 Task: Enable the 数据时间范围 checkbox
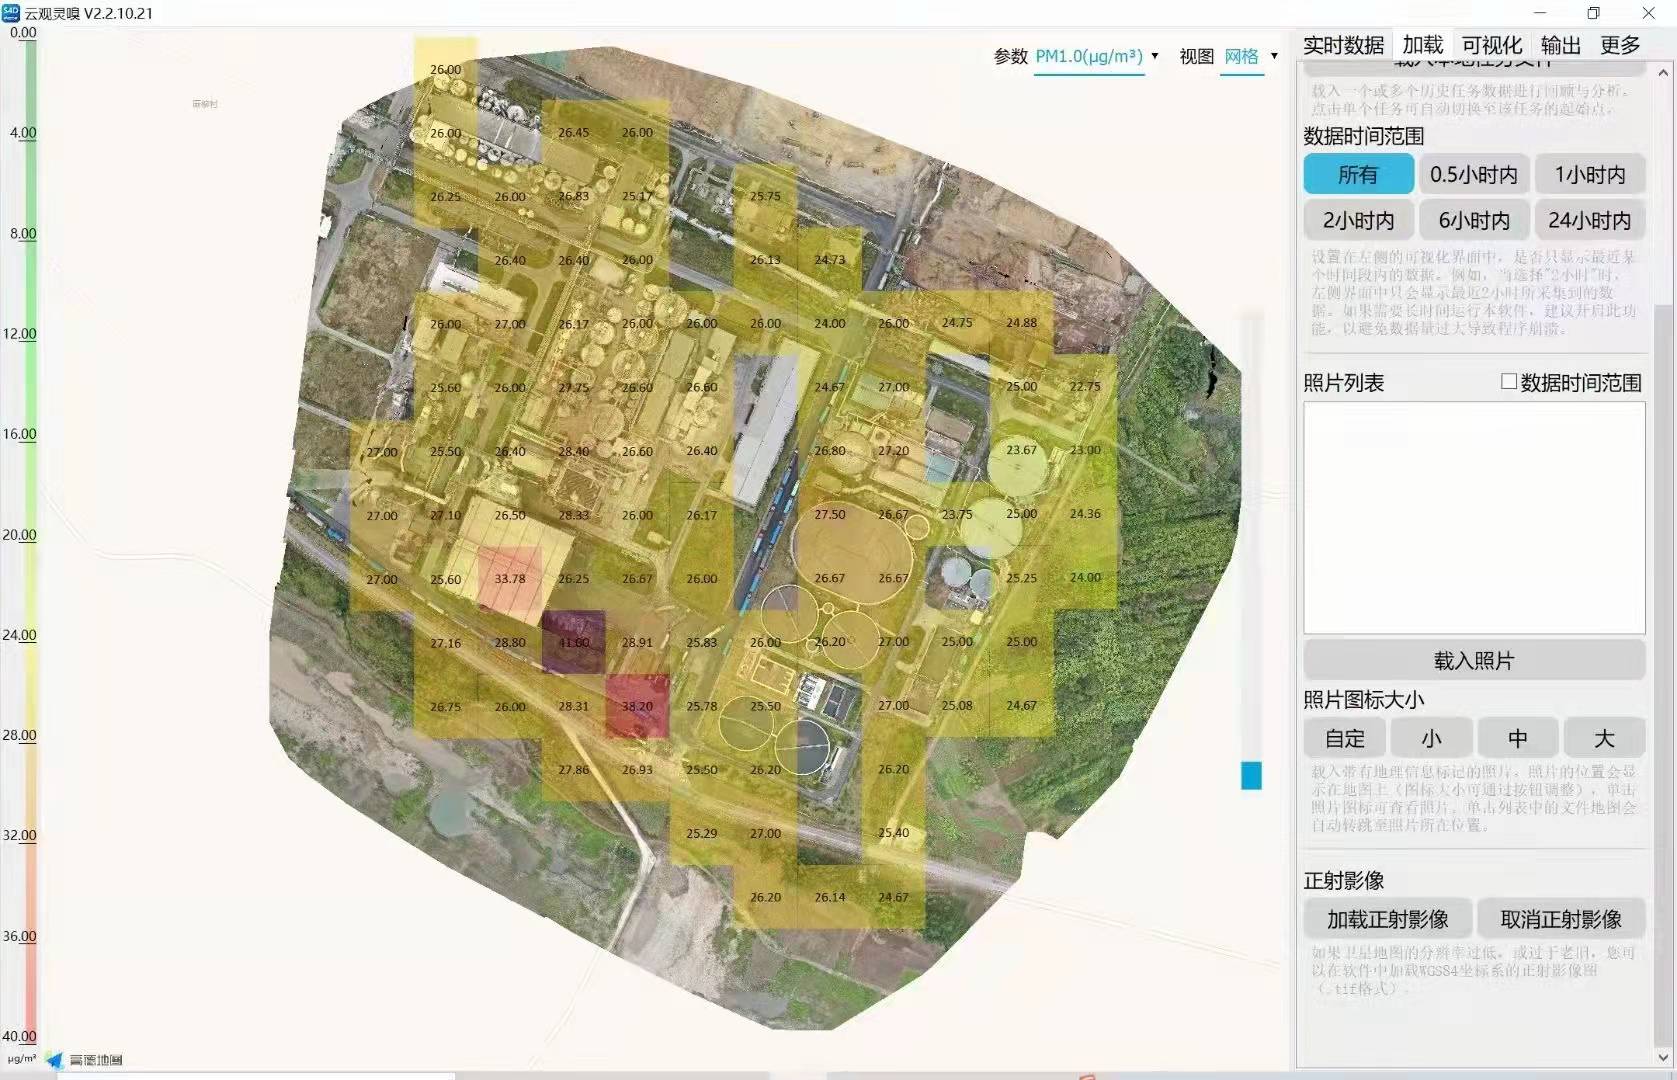[1509, 381]
